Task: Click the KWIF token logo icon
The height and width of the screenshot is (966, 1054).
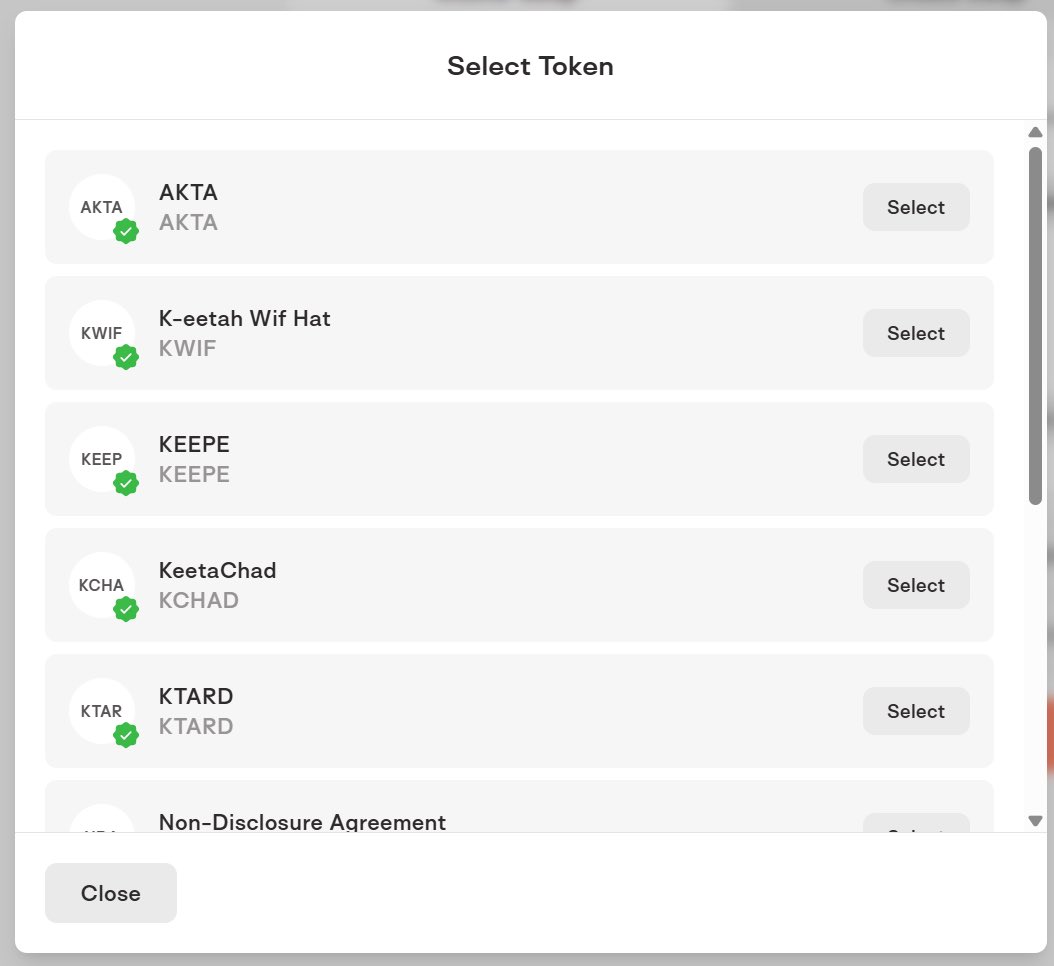Action: tap(102, 333)
